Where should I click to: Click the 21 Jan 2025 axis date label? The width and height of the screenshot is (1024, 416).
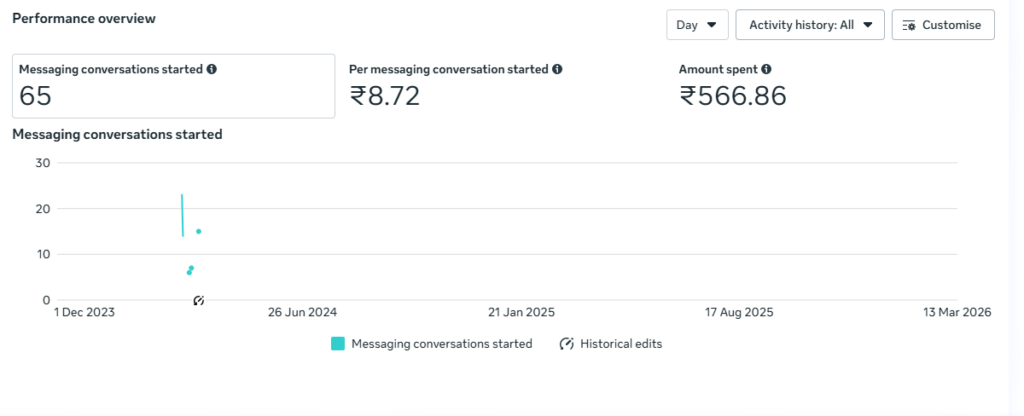[x=521, y=313]
